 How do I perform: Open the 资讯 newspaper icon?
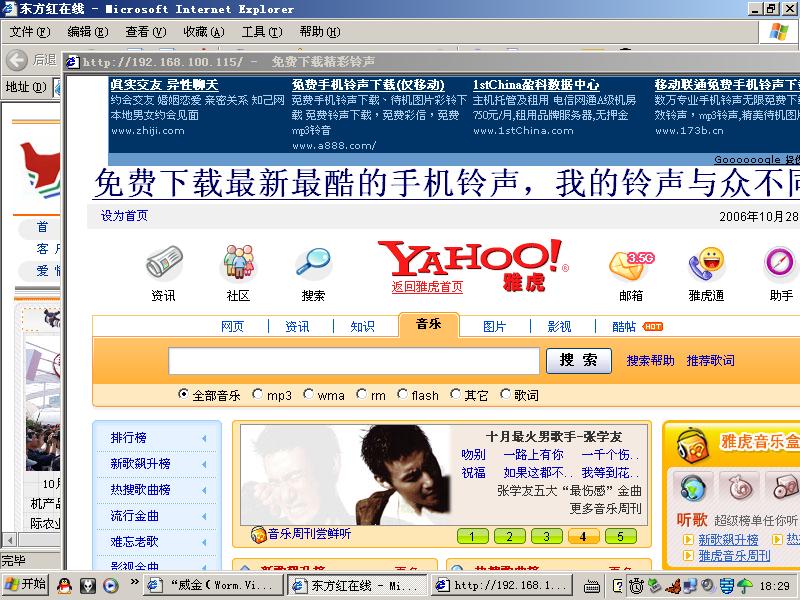click(164, 263)
